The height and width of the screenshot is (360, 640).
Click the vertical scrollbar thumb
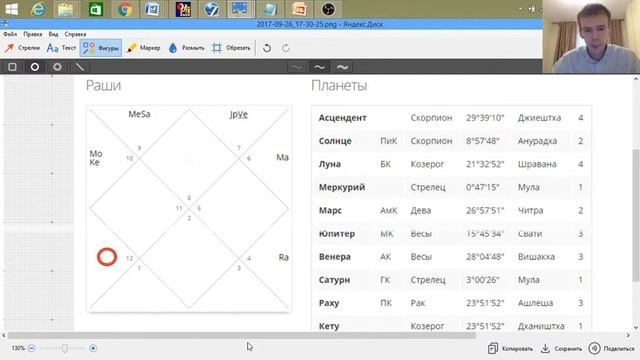pos(636,215)
